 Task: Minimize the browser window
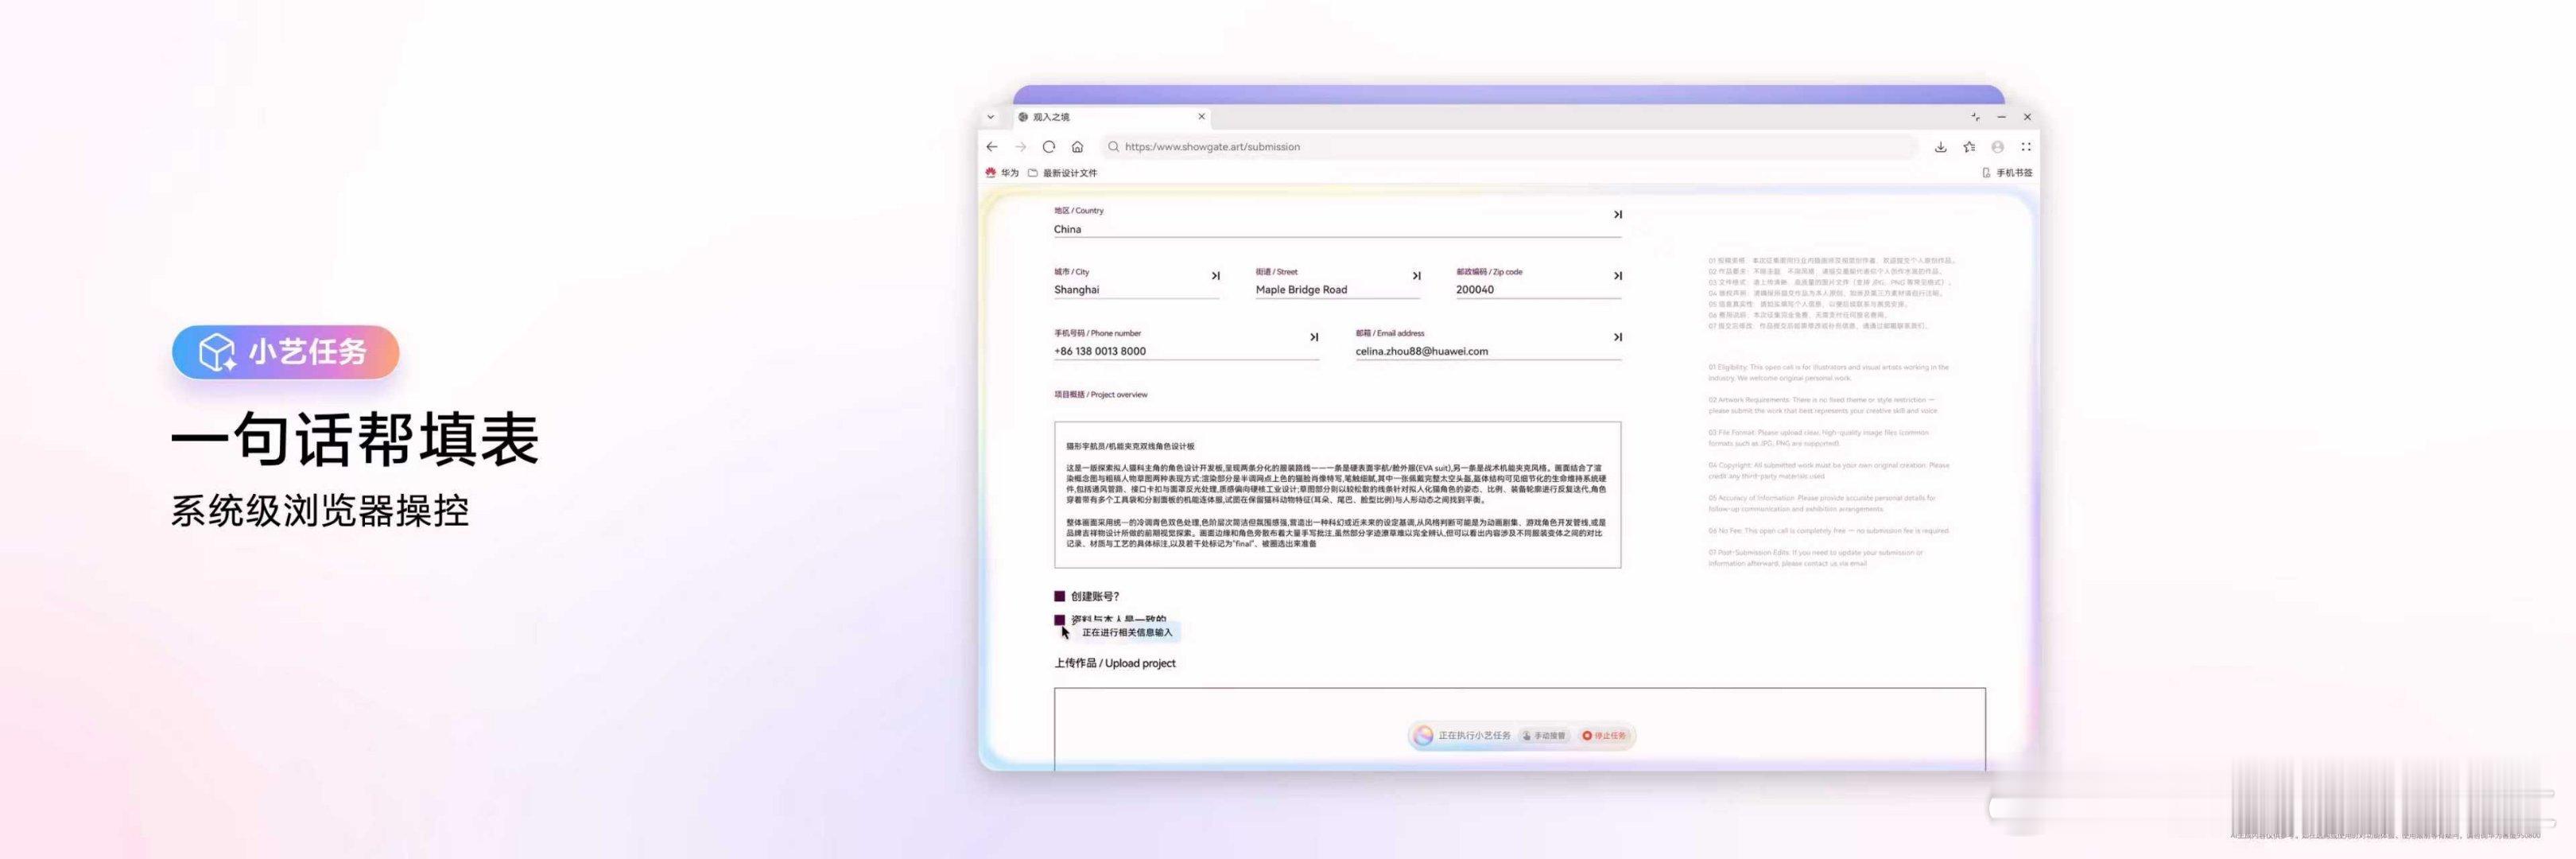(2001, 117)
